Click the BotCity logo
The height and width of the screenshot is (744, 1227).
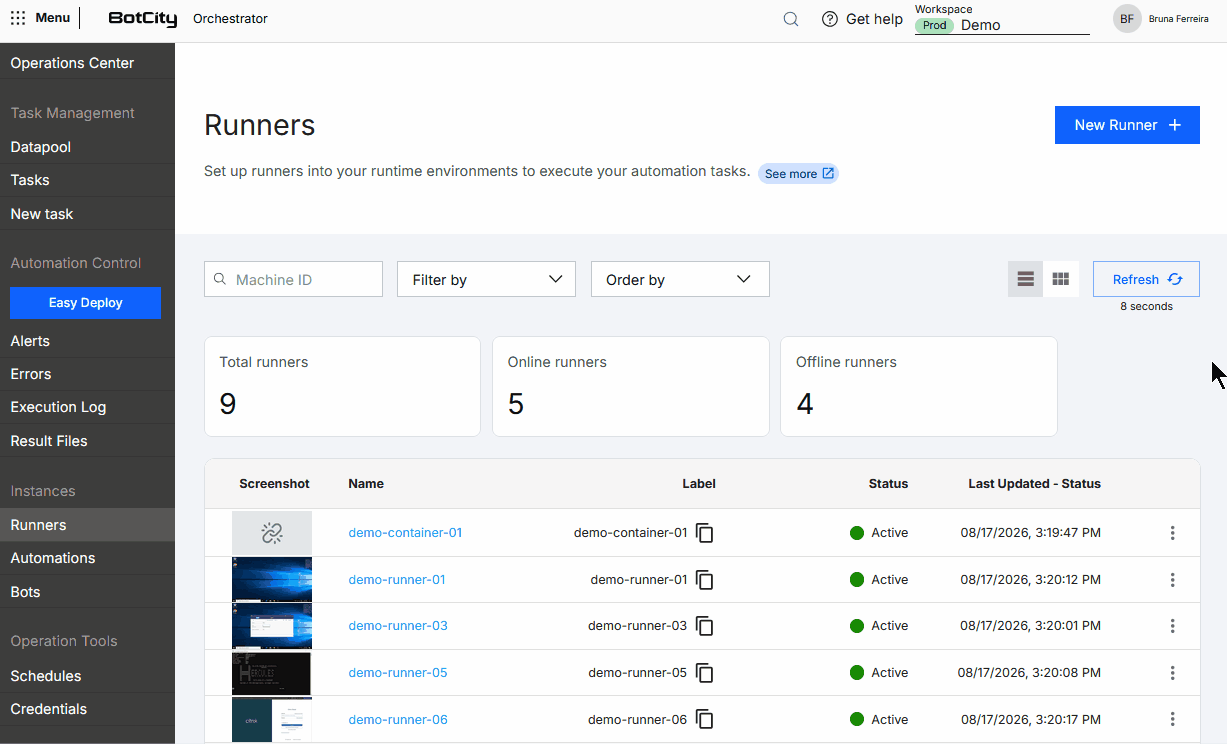(x=142, y=19)
